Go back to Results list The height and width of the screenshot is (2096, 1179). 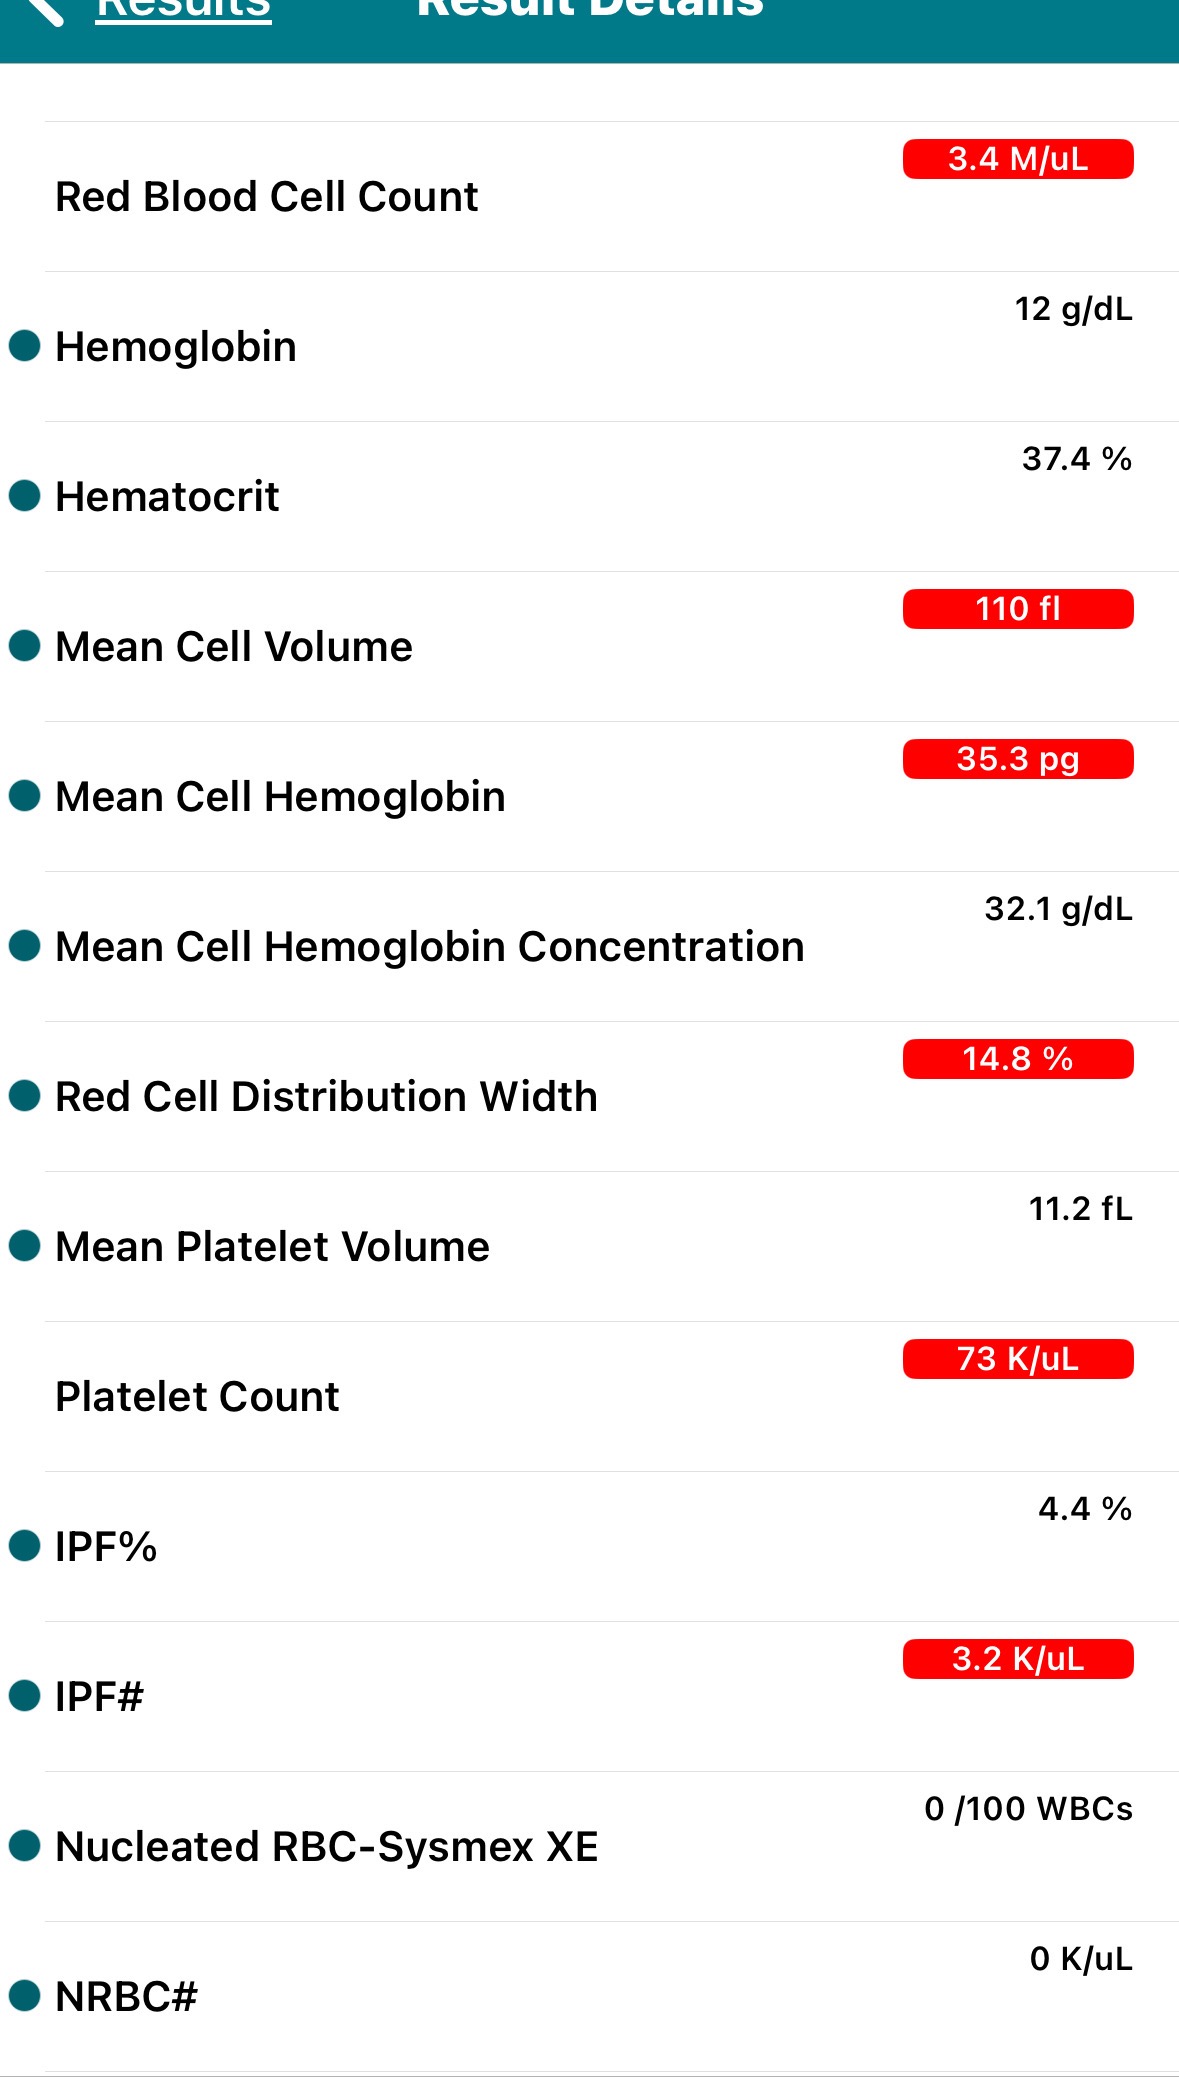[183, 10]
